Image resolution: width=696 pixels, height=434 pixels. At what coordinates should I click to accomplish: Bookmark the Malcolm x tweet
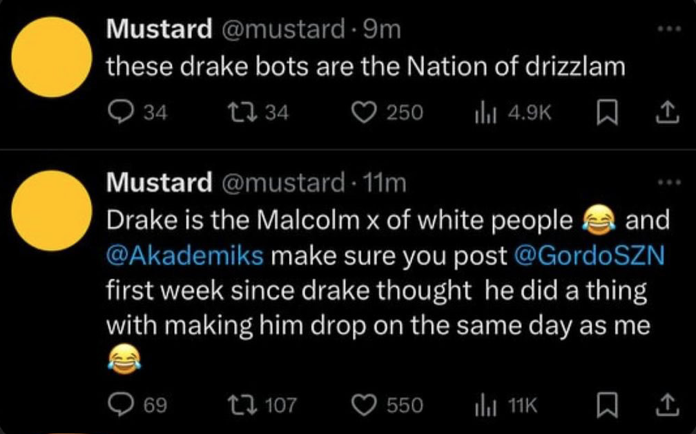(x=606, y=404)
